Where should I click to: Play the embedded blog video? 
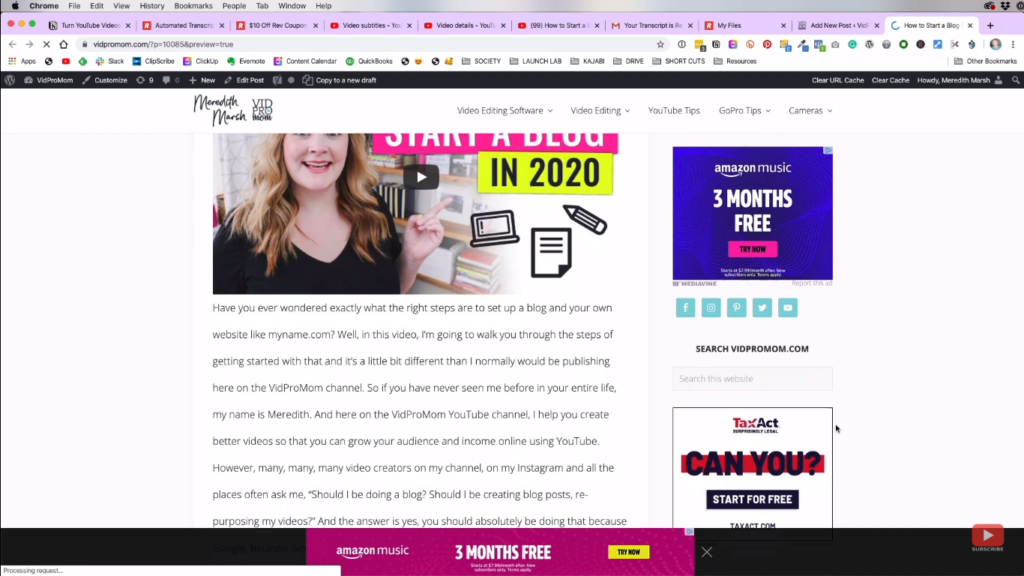pyautogui.click(x=421, y=177)
